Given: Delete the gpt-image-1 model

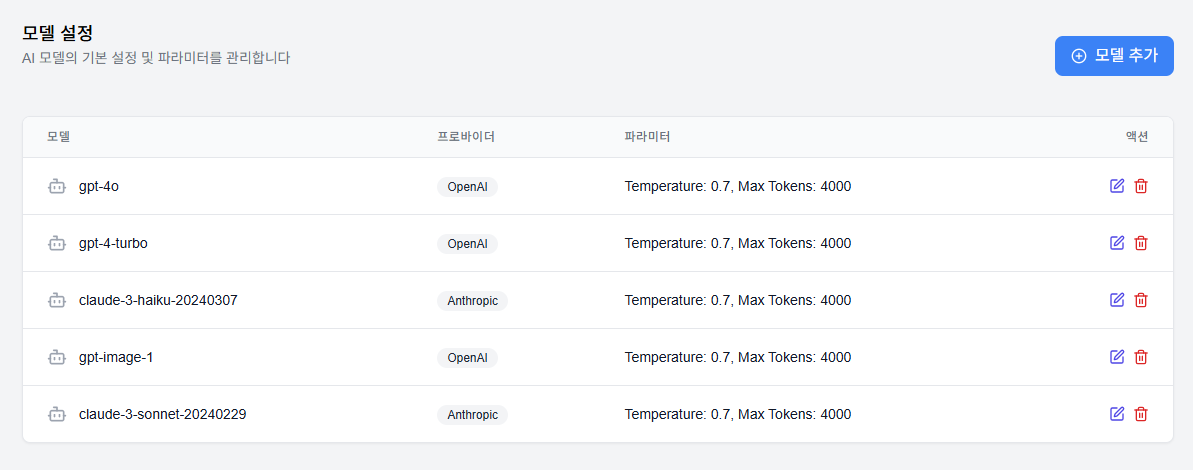Looking at the screenshot, I should click(1141, 357).
